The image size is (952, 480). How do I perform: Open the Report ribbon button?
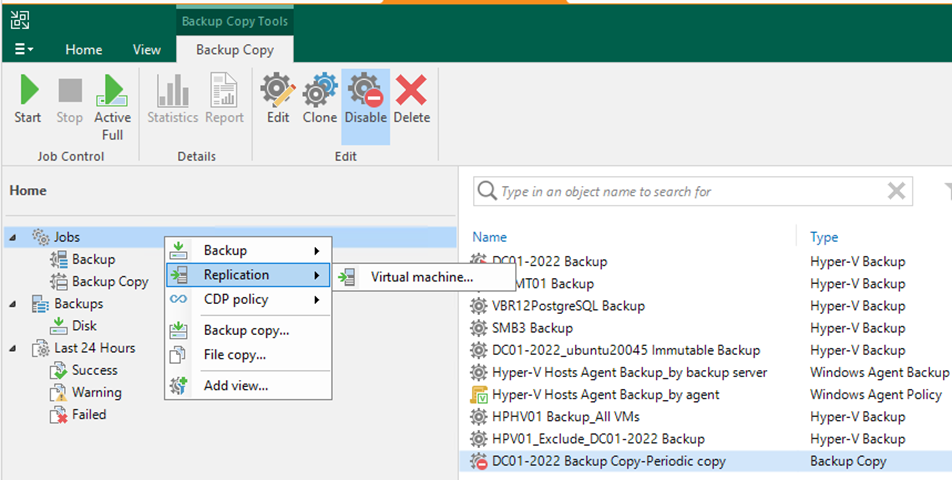[x=224, y=101]
